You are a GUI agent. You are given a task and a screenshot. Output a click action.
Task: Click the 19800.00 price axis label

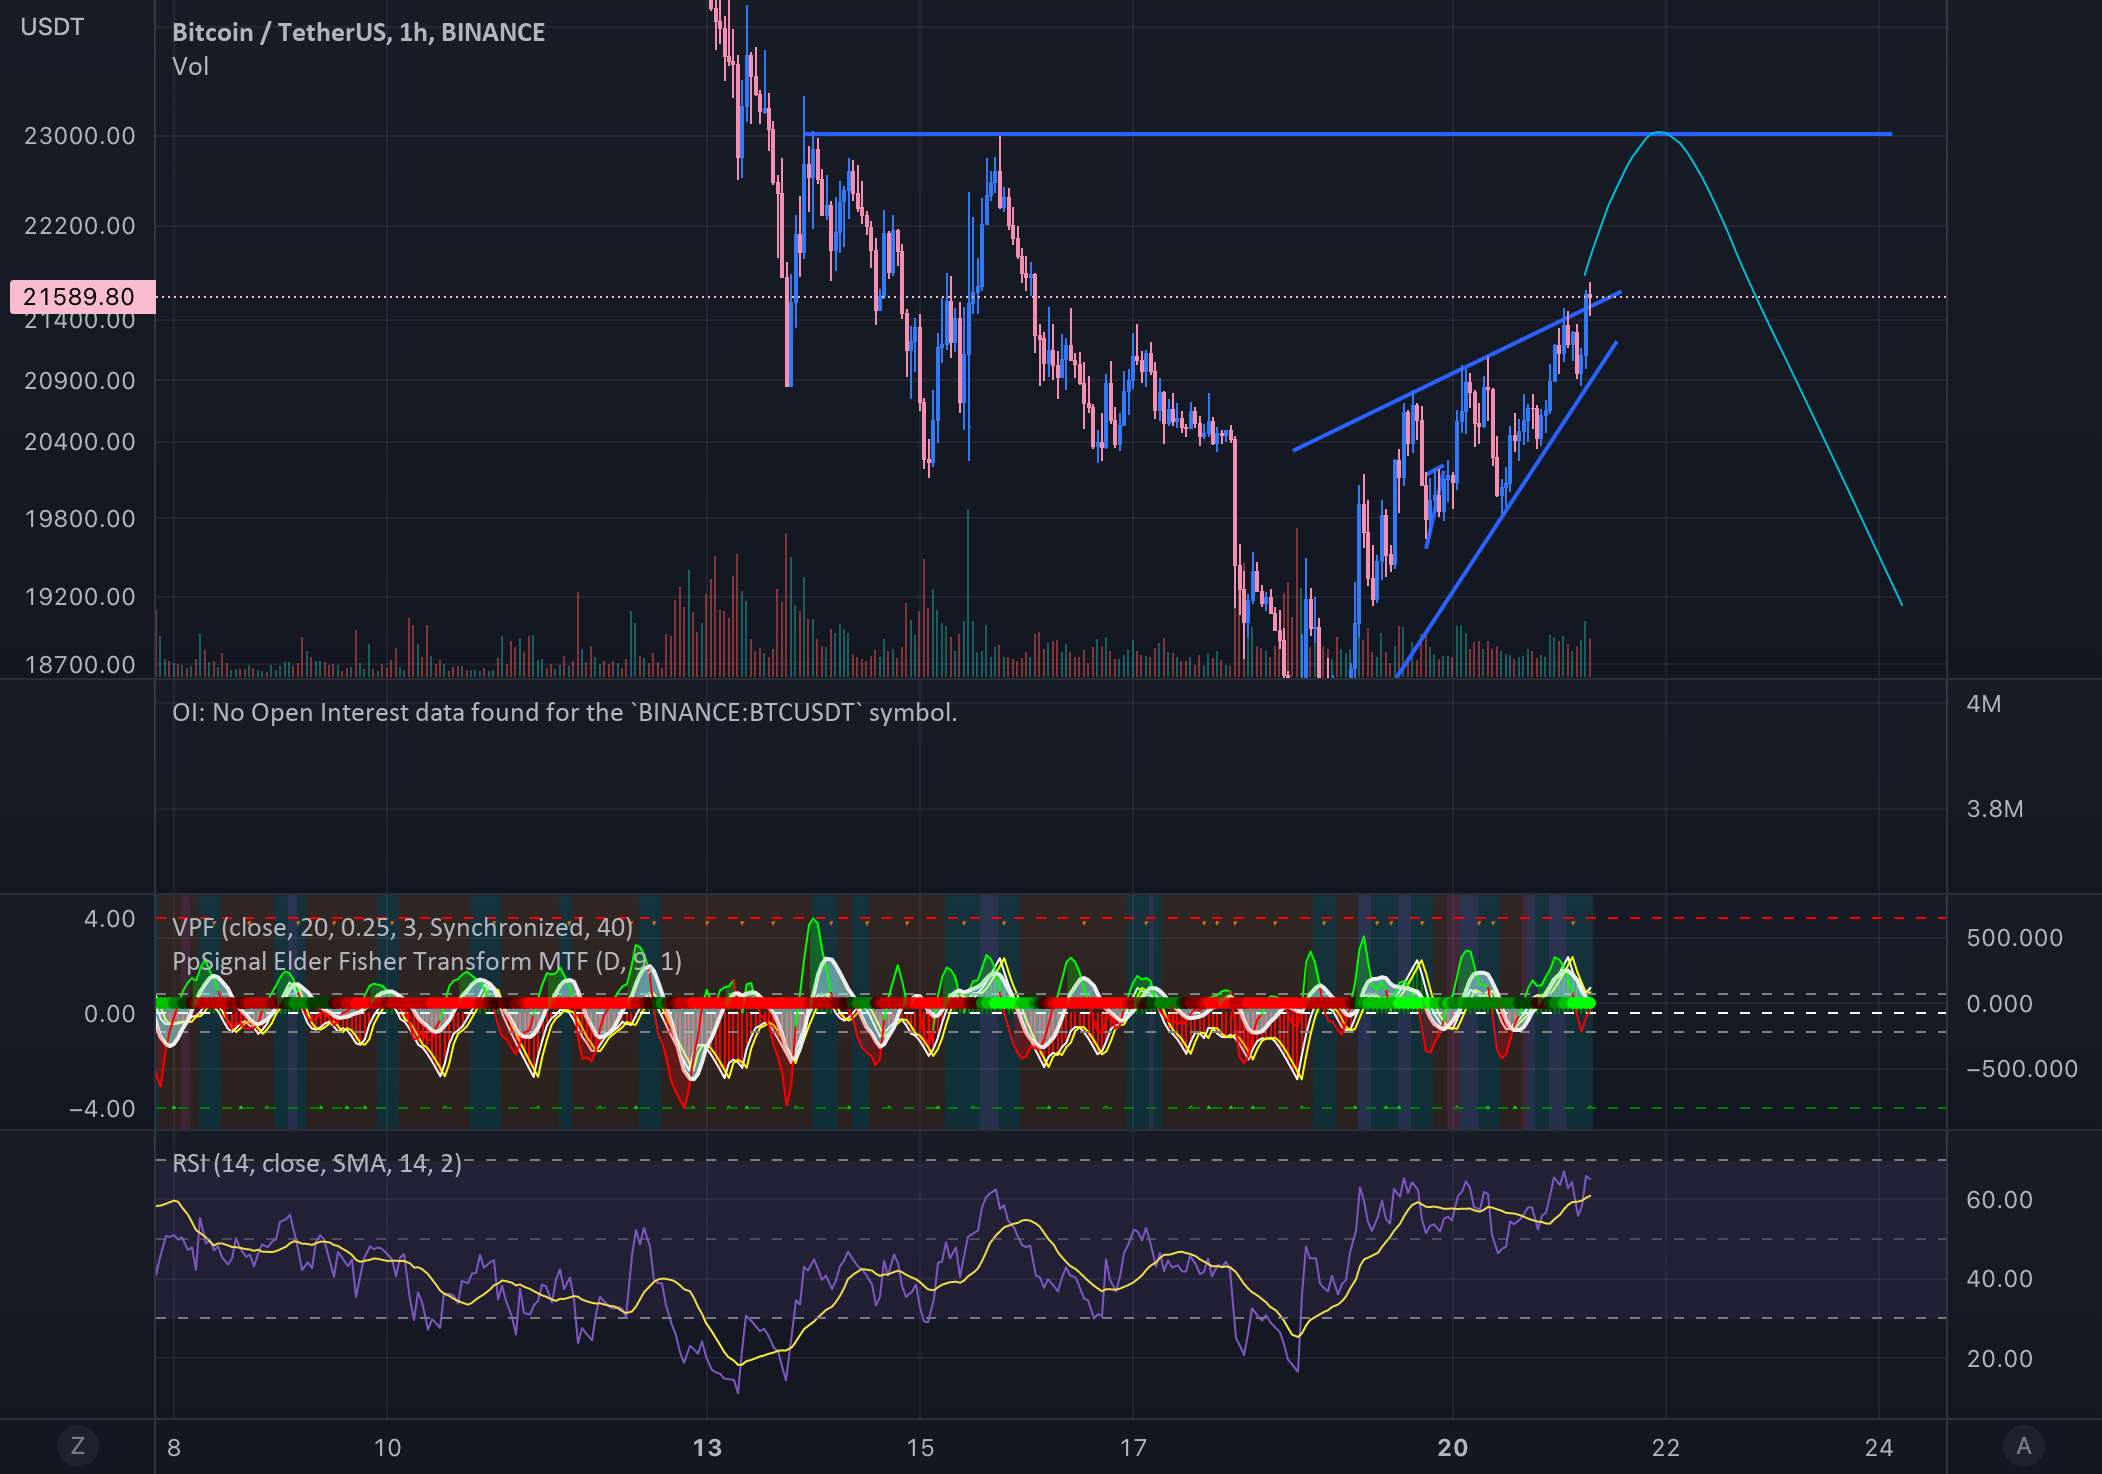coord(80,519)
